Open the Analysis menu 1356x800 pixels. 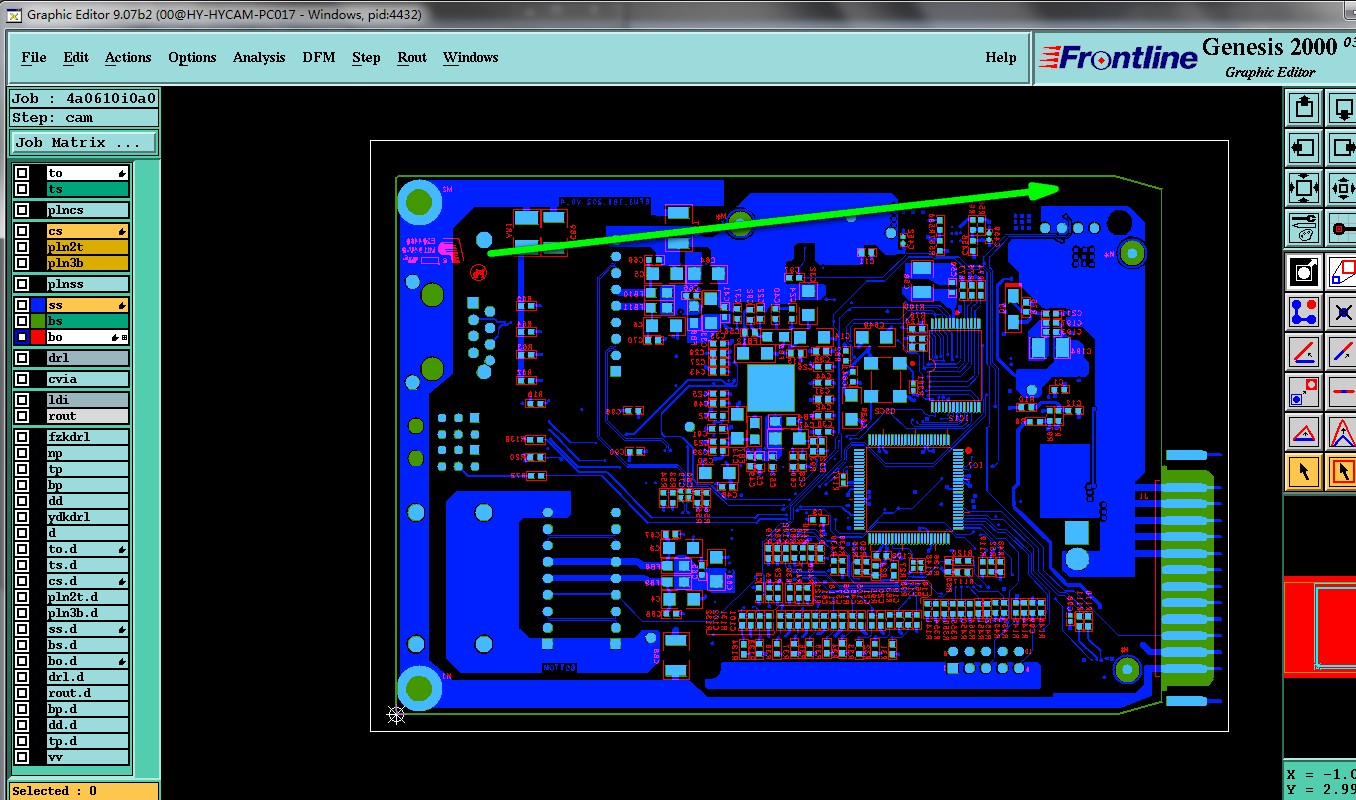(x=259, y=57)
